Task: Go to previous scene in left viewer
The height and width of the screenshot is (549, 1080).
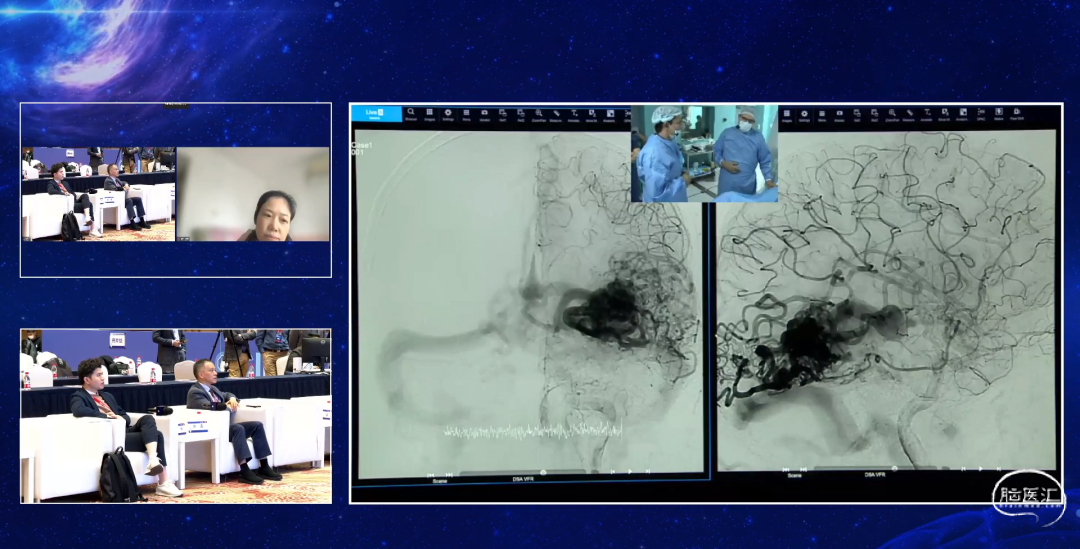Action: click(430, 475)
